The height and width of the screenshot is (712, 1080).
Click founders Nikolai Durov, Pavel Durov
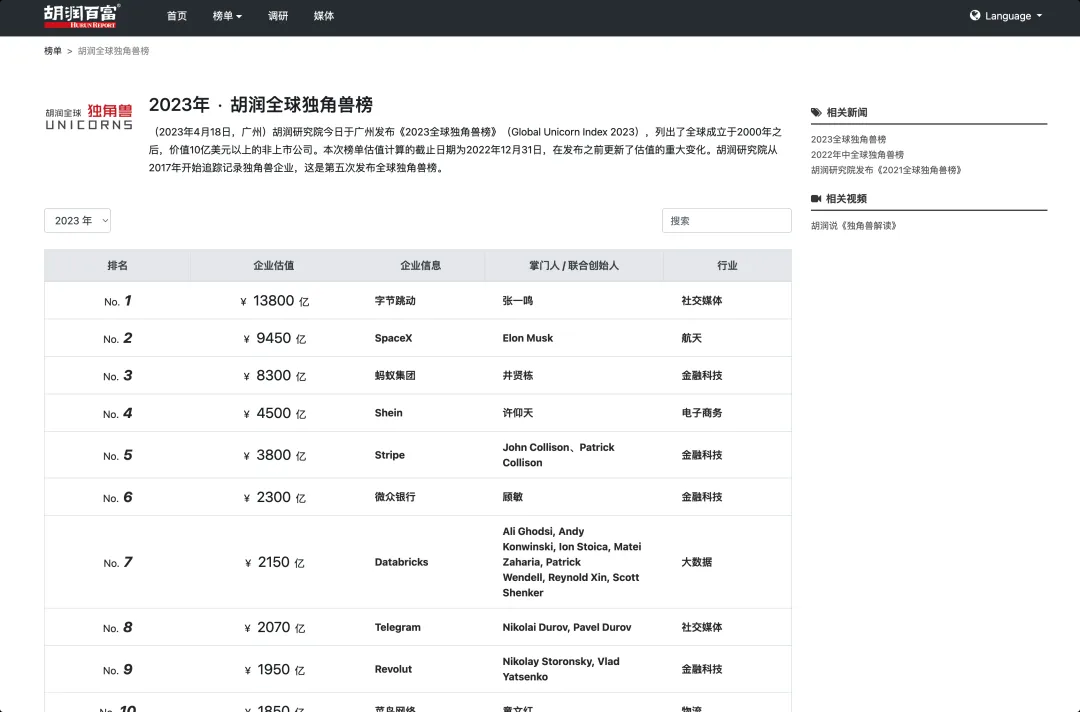click(x=567, y=627)
